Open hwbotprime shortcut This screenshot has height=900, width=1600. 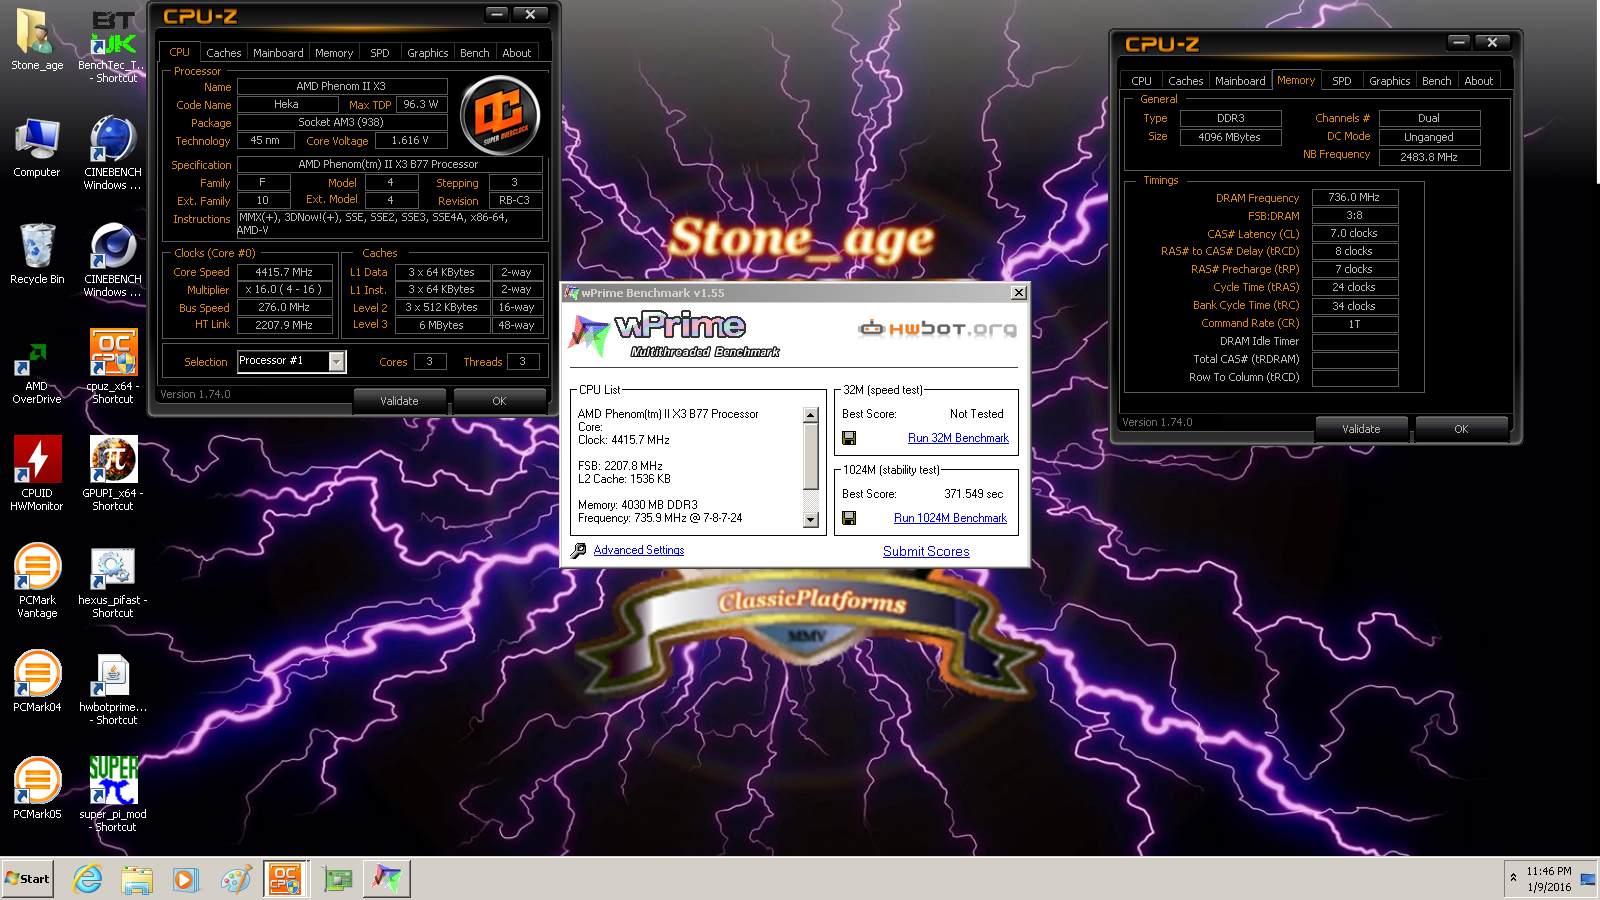pyautogui.click(x=113, y=688)
